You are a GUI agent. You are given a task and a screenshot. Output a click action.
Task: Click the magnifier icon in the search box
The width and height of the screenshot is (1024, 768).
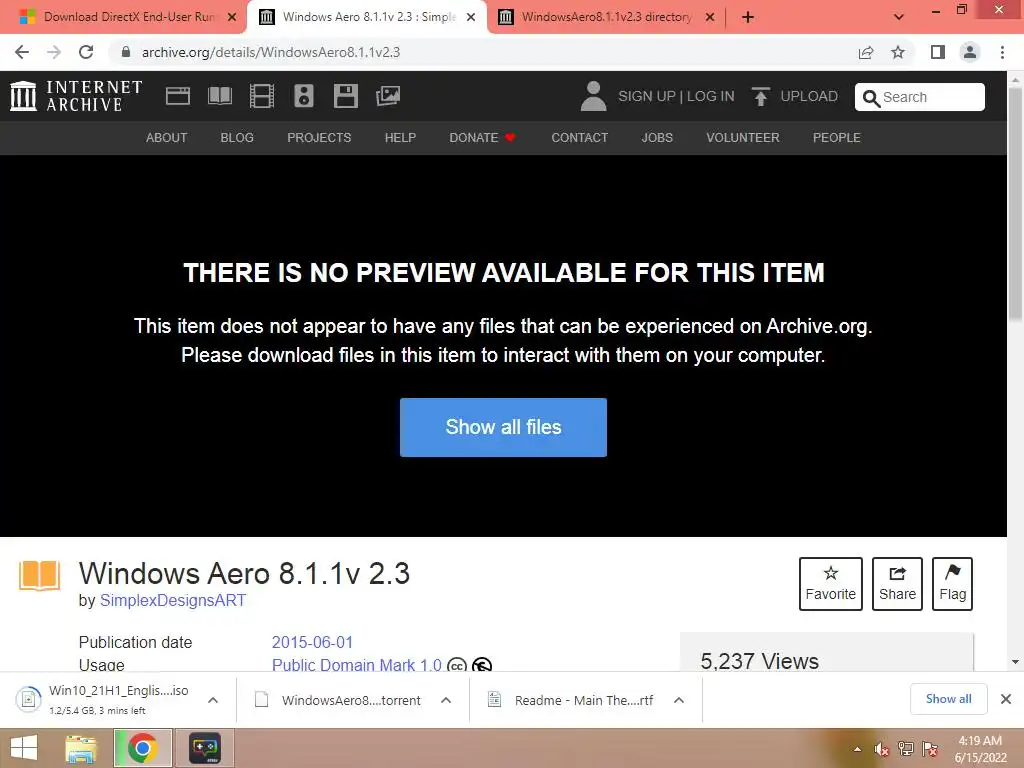tap(871, 98)
